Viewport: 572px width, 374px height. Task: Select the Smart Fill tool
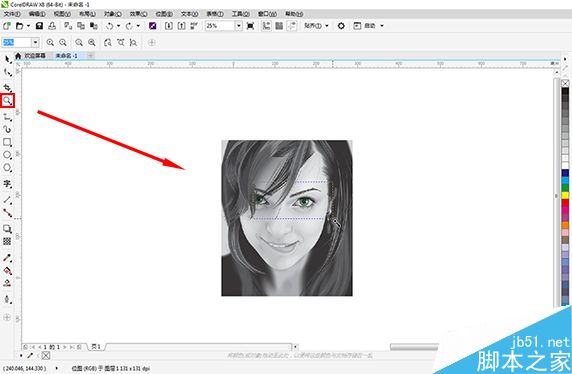(x=7, y=283)
